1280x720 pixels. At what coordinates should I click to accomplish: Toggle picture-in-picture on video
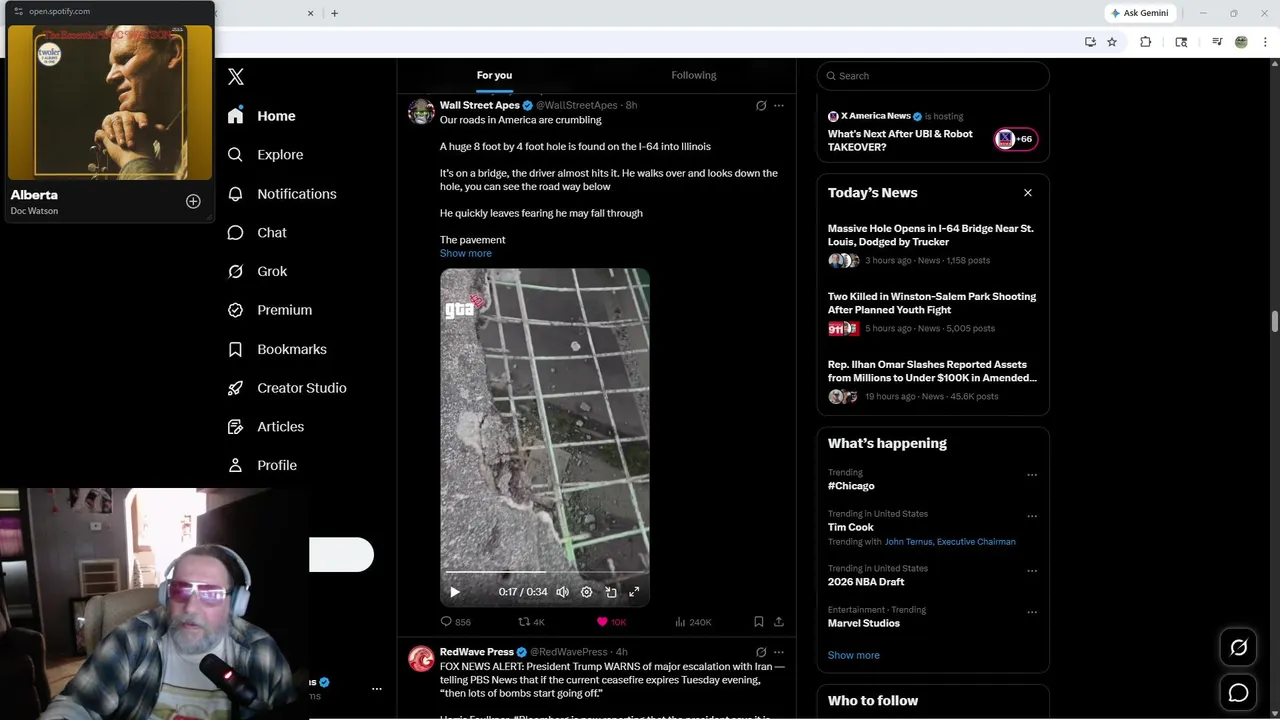click(611, 592)
